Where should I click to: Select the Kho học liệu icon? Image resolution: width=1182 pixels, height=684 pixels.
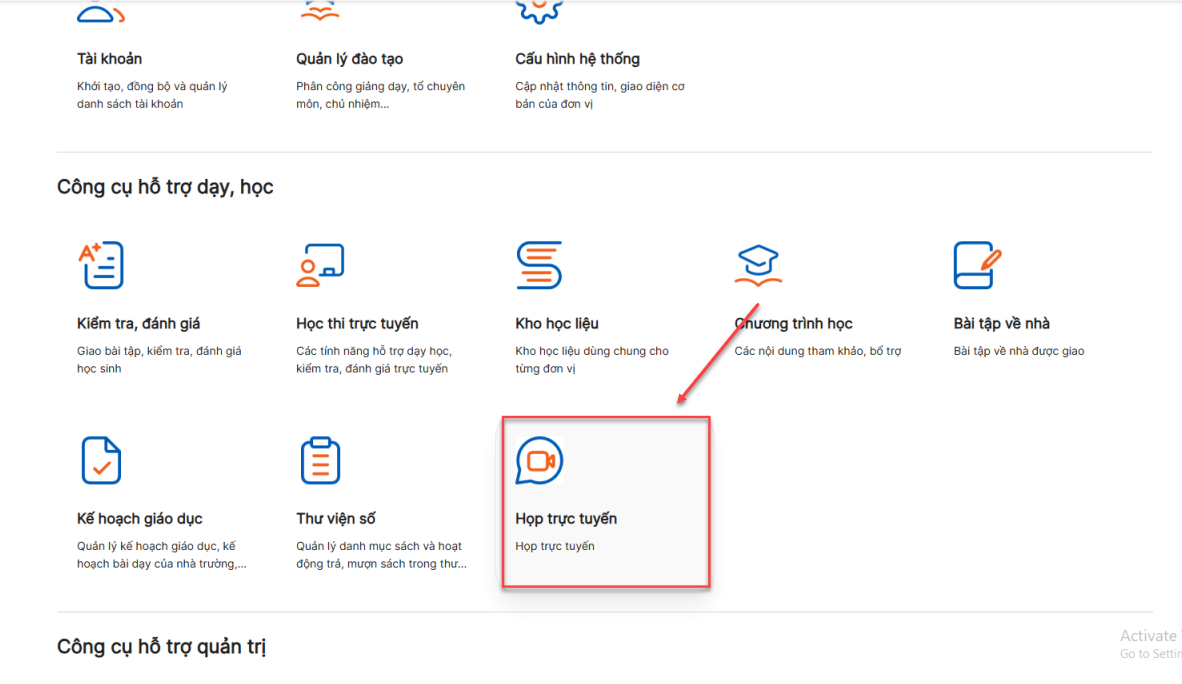click(539, 265)
